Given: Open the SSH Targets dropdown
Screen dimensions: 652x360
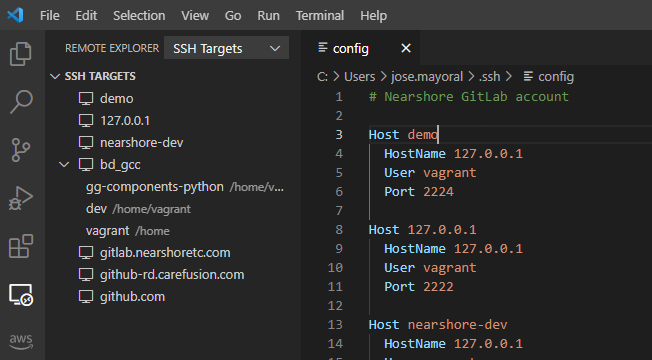Looking at the screenshot, I should pos(226,49).
